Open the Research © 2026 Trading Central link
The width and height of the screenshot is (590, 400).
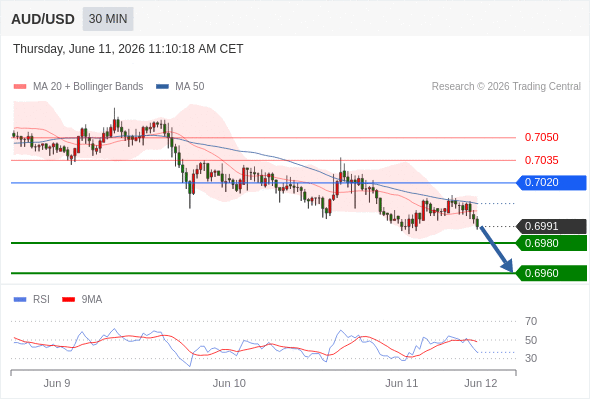pos(506,87)
